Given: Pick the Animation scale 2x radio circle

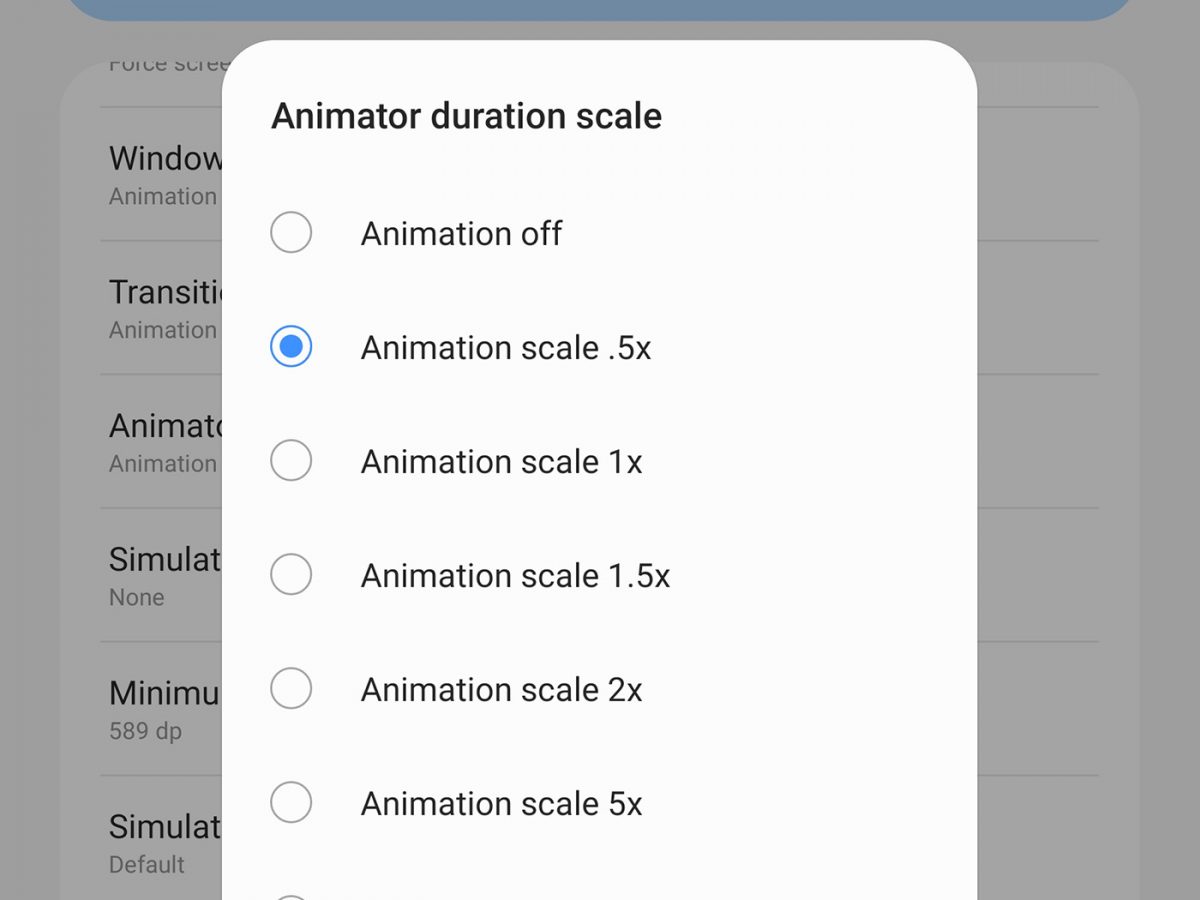Looking at the screenshot, I should [291, 689].
